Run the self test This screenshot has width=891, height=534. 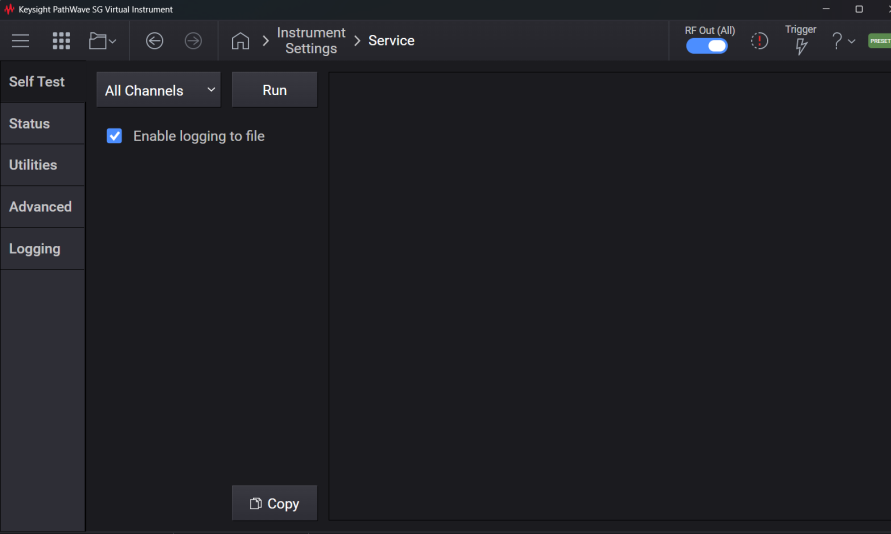click(x=274, y=90)
